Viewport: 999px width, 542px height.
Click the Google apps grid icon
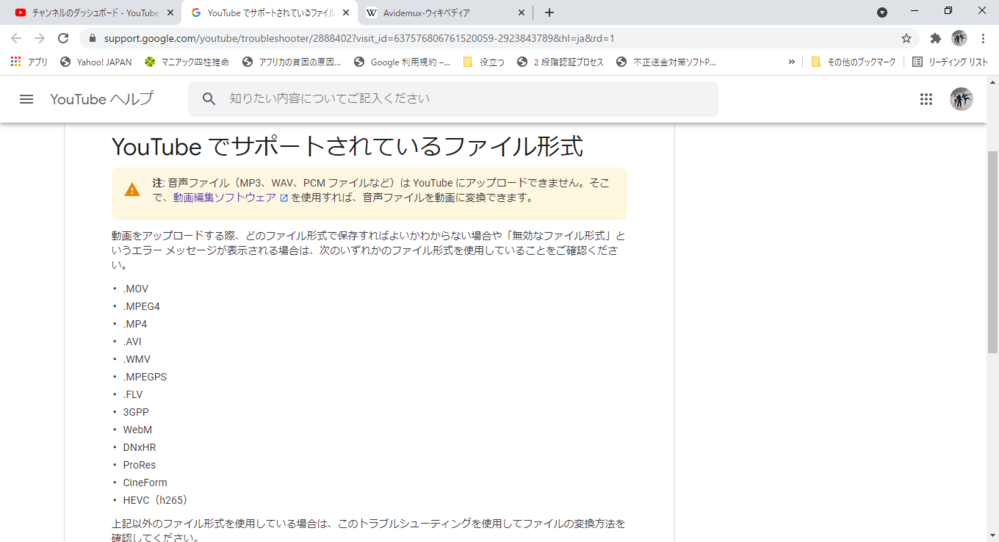(x=926, y=99)
